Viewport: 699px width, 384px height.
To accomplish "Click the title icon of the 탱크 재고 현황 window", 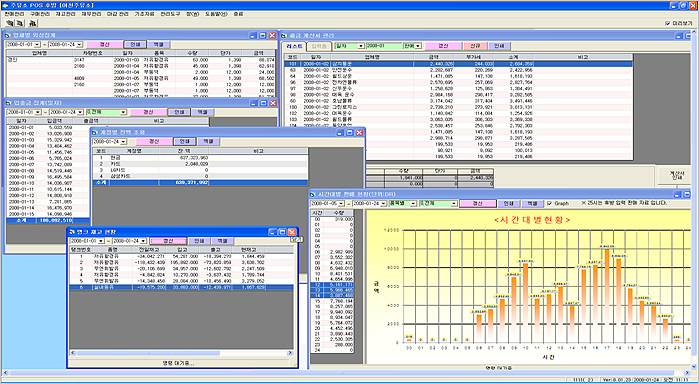I will coord(72,232).
